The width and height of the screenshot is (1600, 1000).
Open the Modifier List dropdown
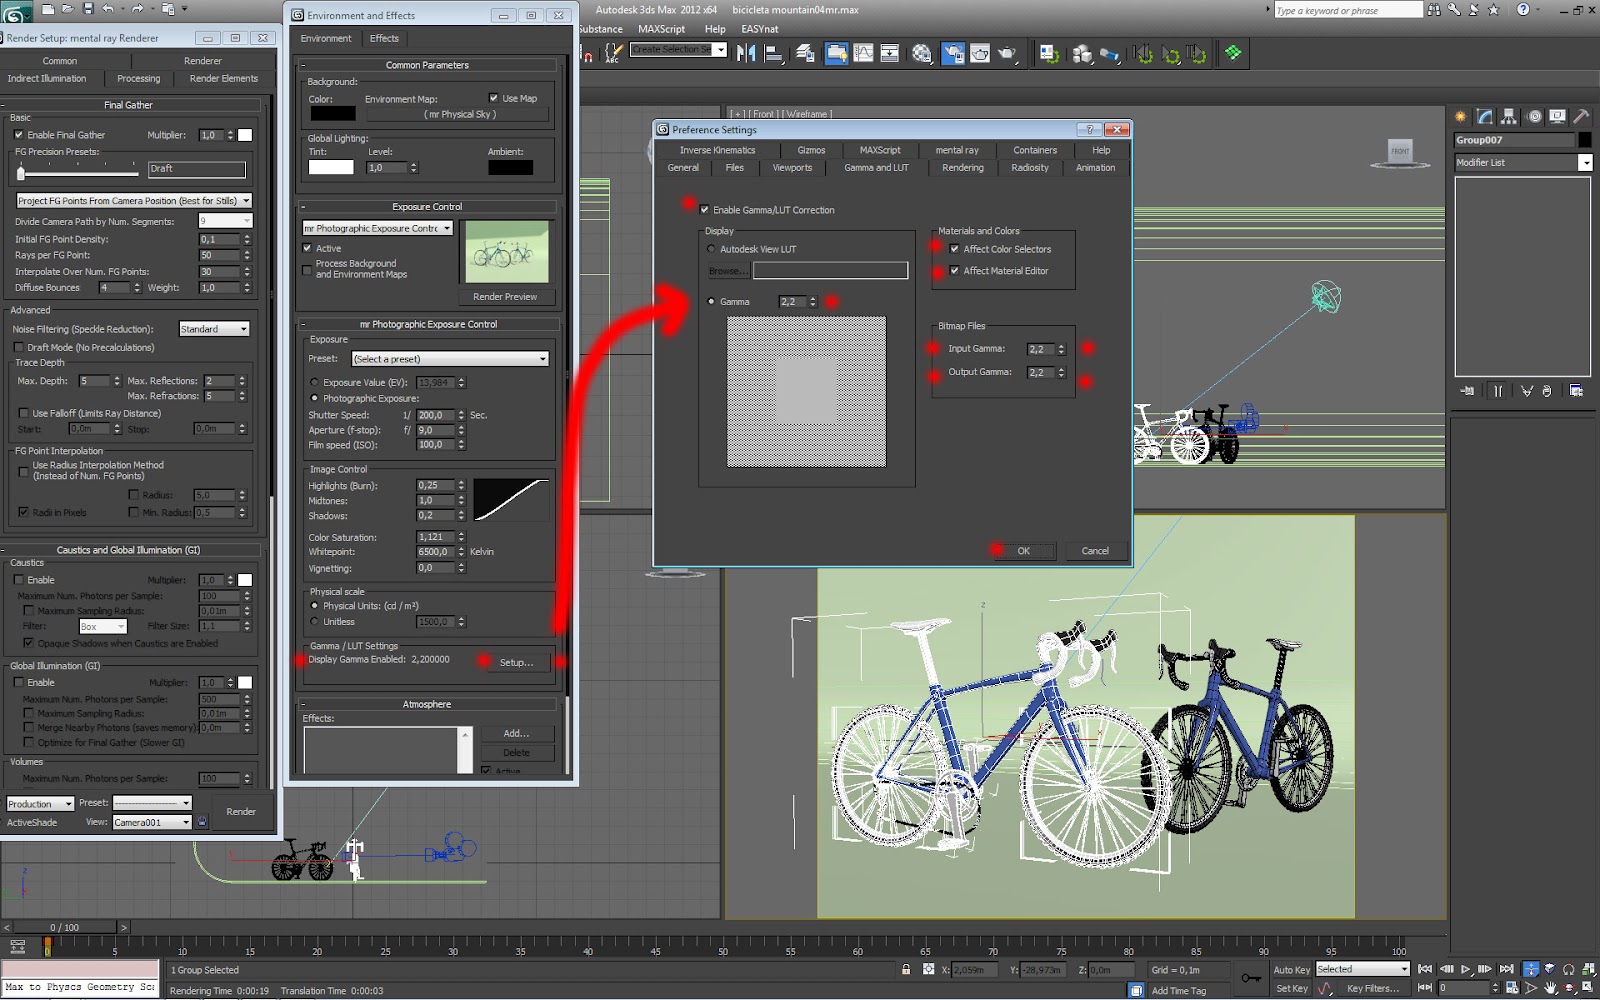(1586, 162)
